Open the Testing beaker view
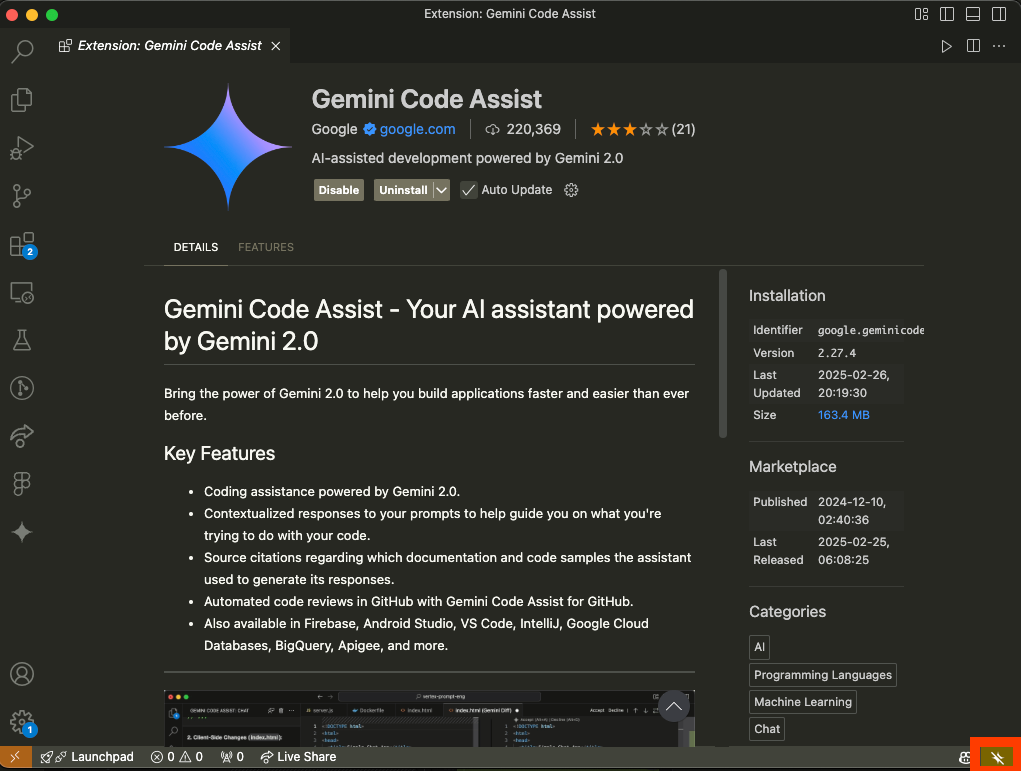 point(22,341)
